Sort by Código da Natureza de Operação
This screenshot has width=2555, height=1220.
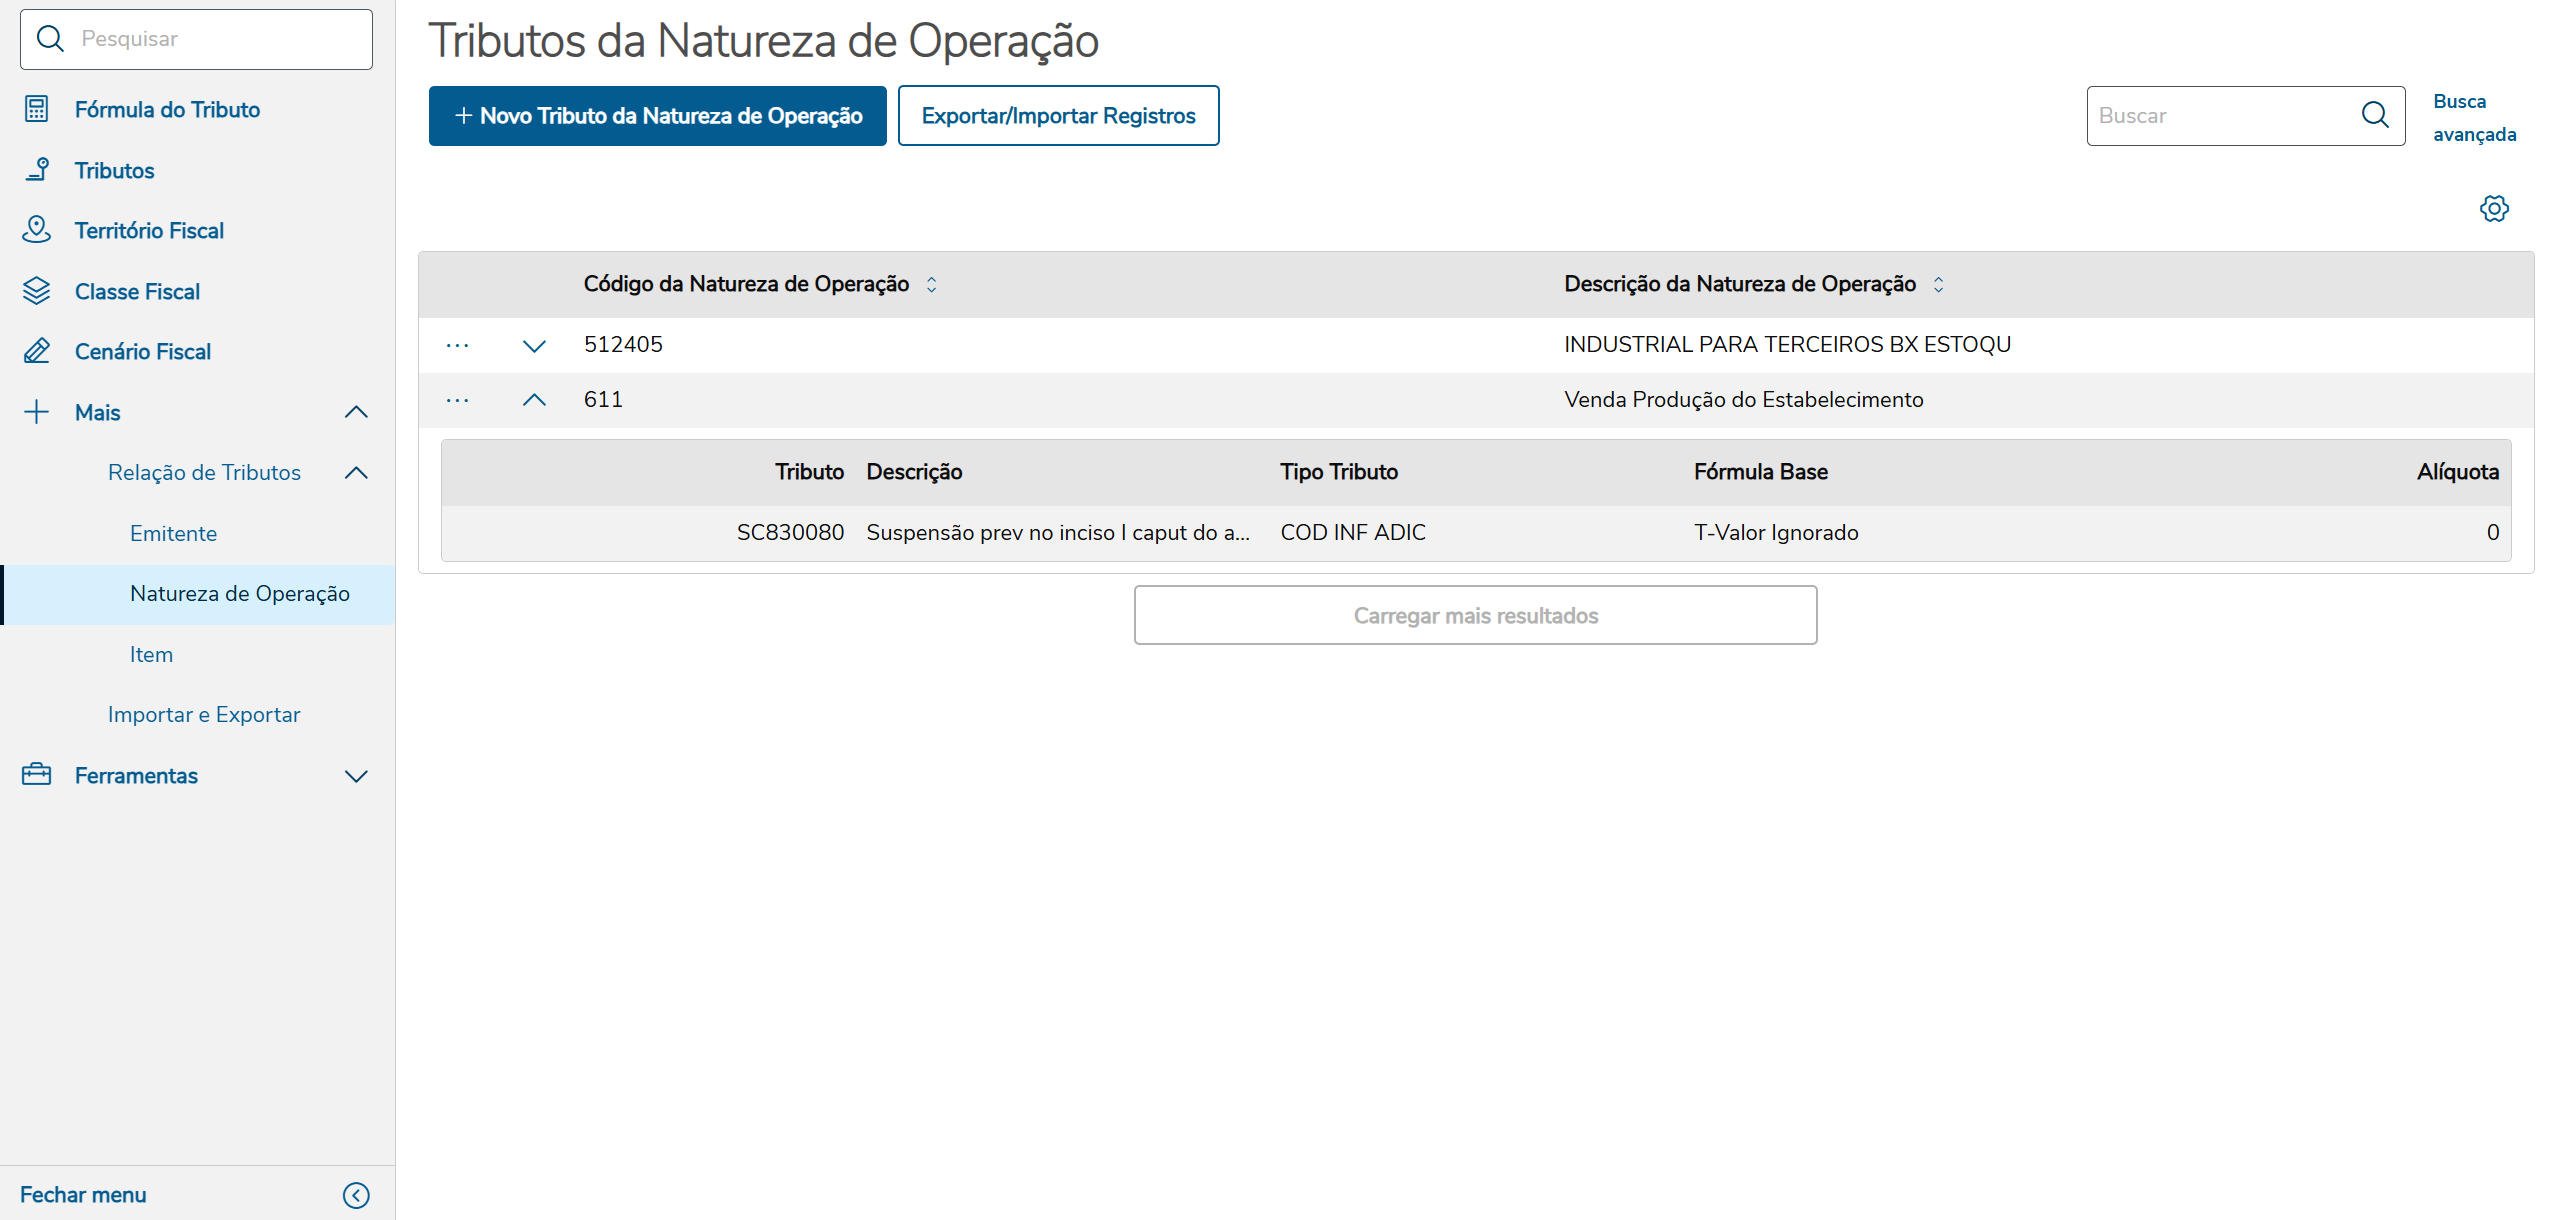coord(931,284)
